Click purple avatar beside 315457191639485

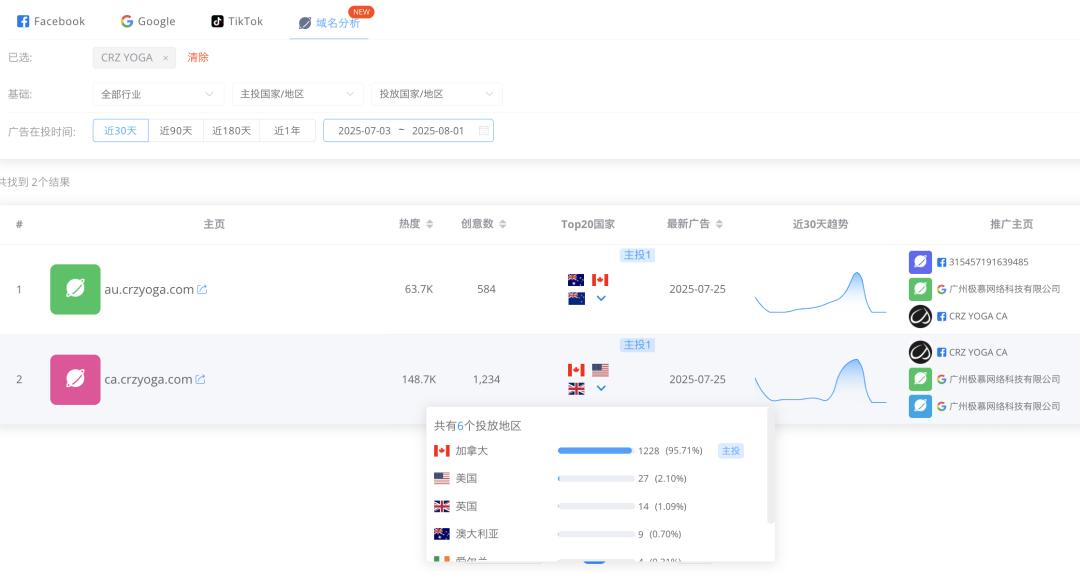pyautogui.click(x=920, y=262)
